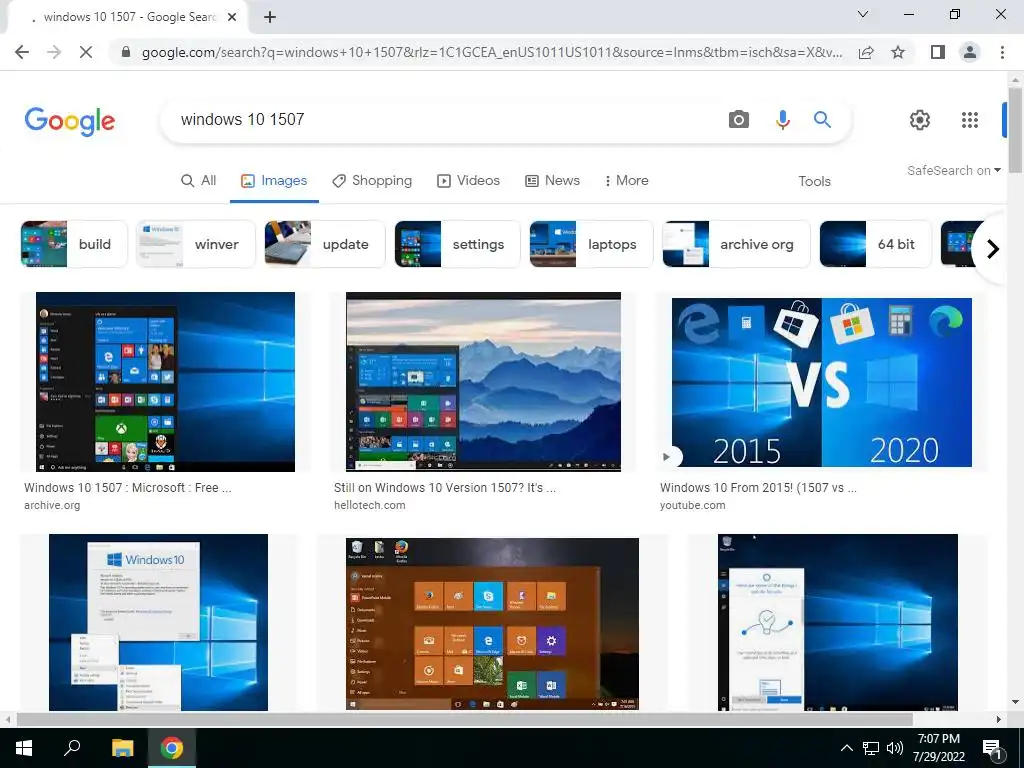Click the search query input box
Viewport: 1024px width, 768px height.
444,120
